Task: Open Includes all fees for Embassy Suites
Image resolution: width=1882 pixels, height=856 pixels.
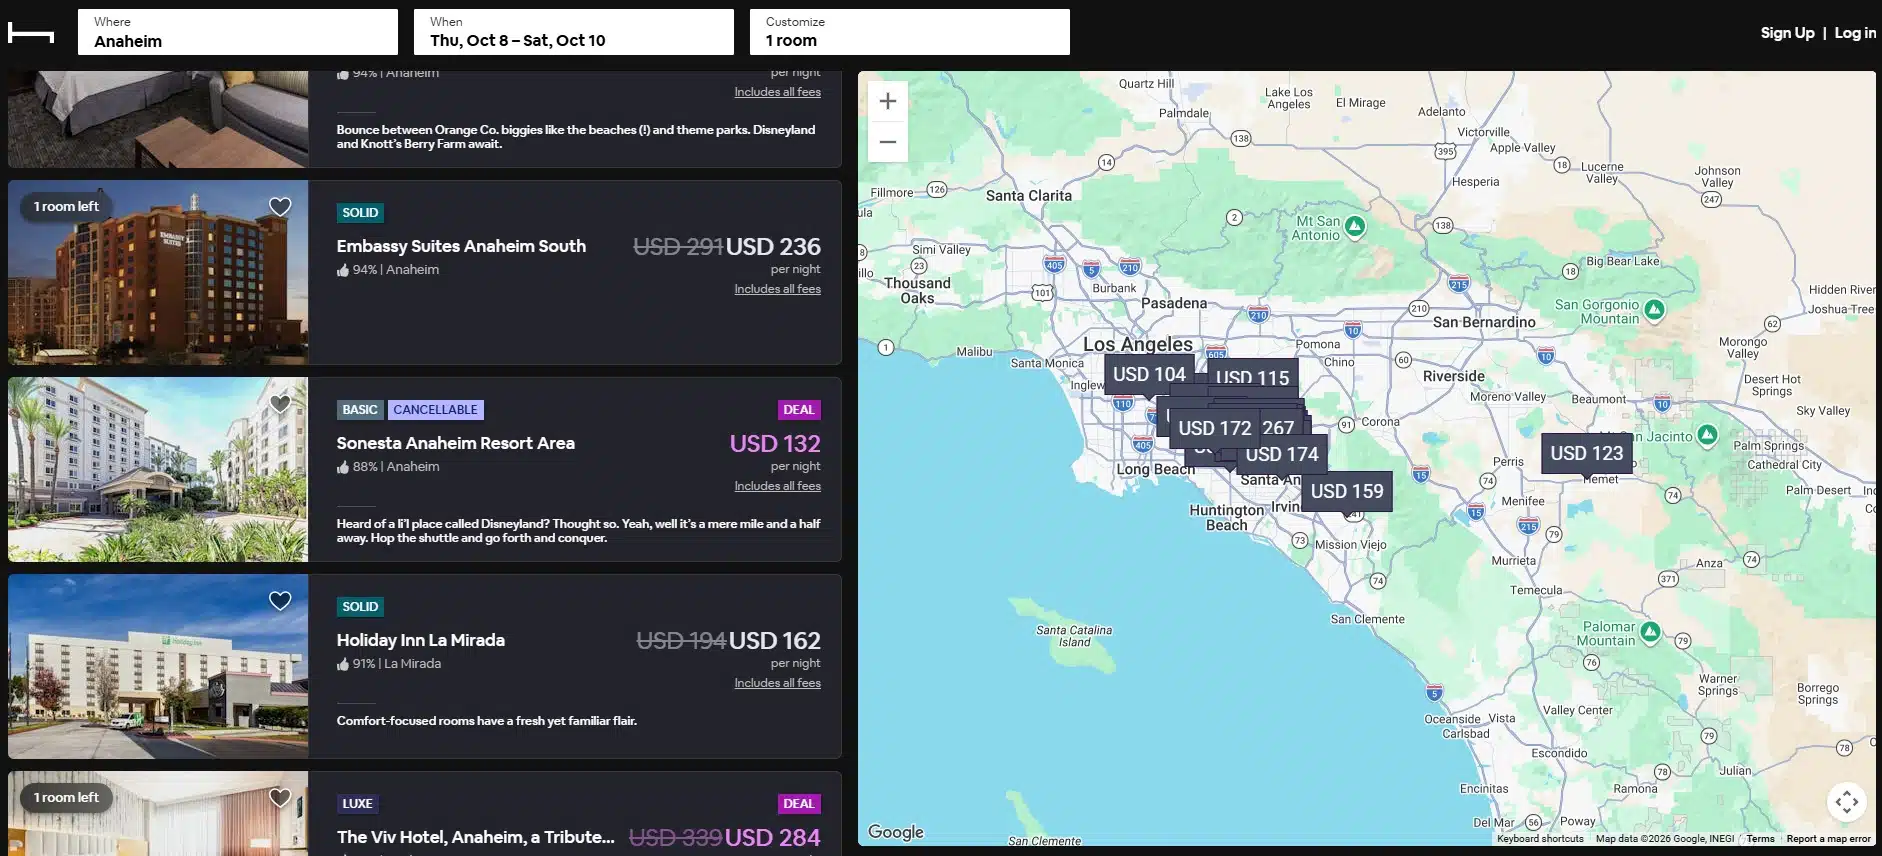Action: (x=777, y=289)
